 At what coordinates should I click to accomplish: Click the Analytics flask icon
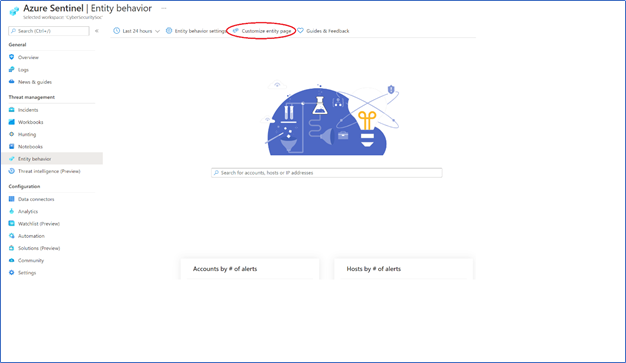(x=12, y=211)
